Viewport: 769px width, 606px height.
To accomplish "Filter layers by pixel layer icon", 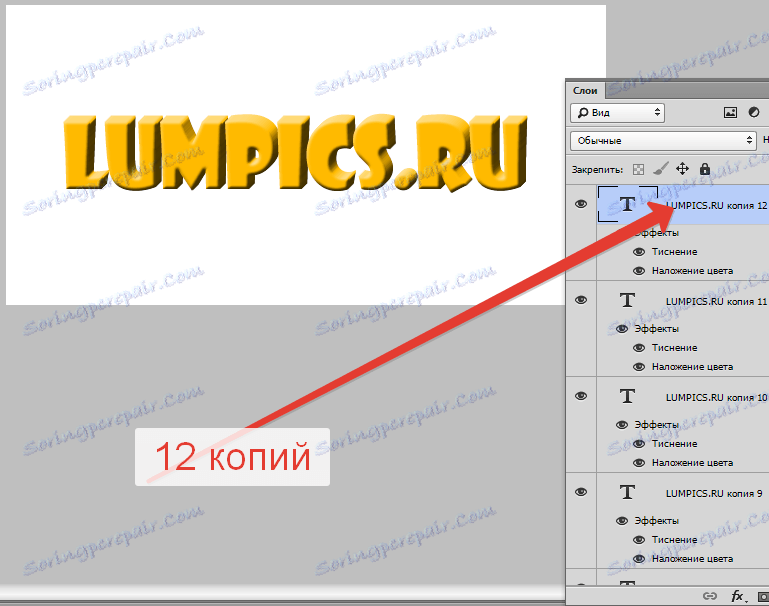I will pos(730,113).
